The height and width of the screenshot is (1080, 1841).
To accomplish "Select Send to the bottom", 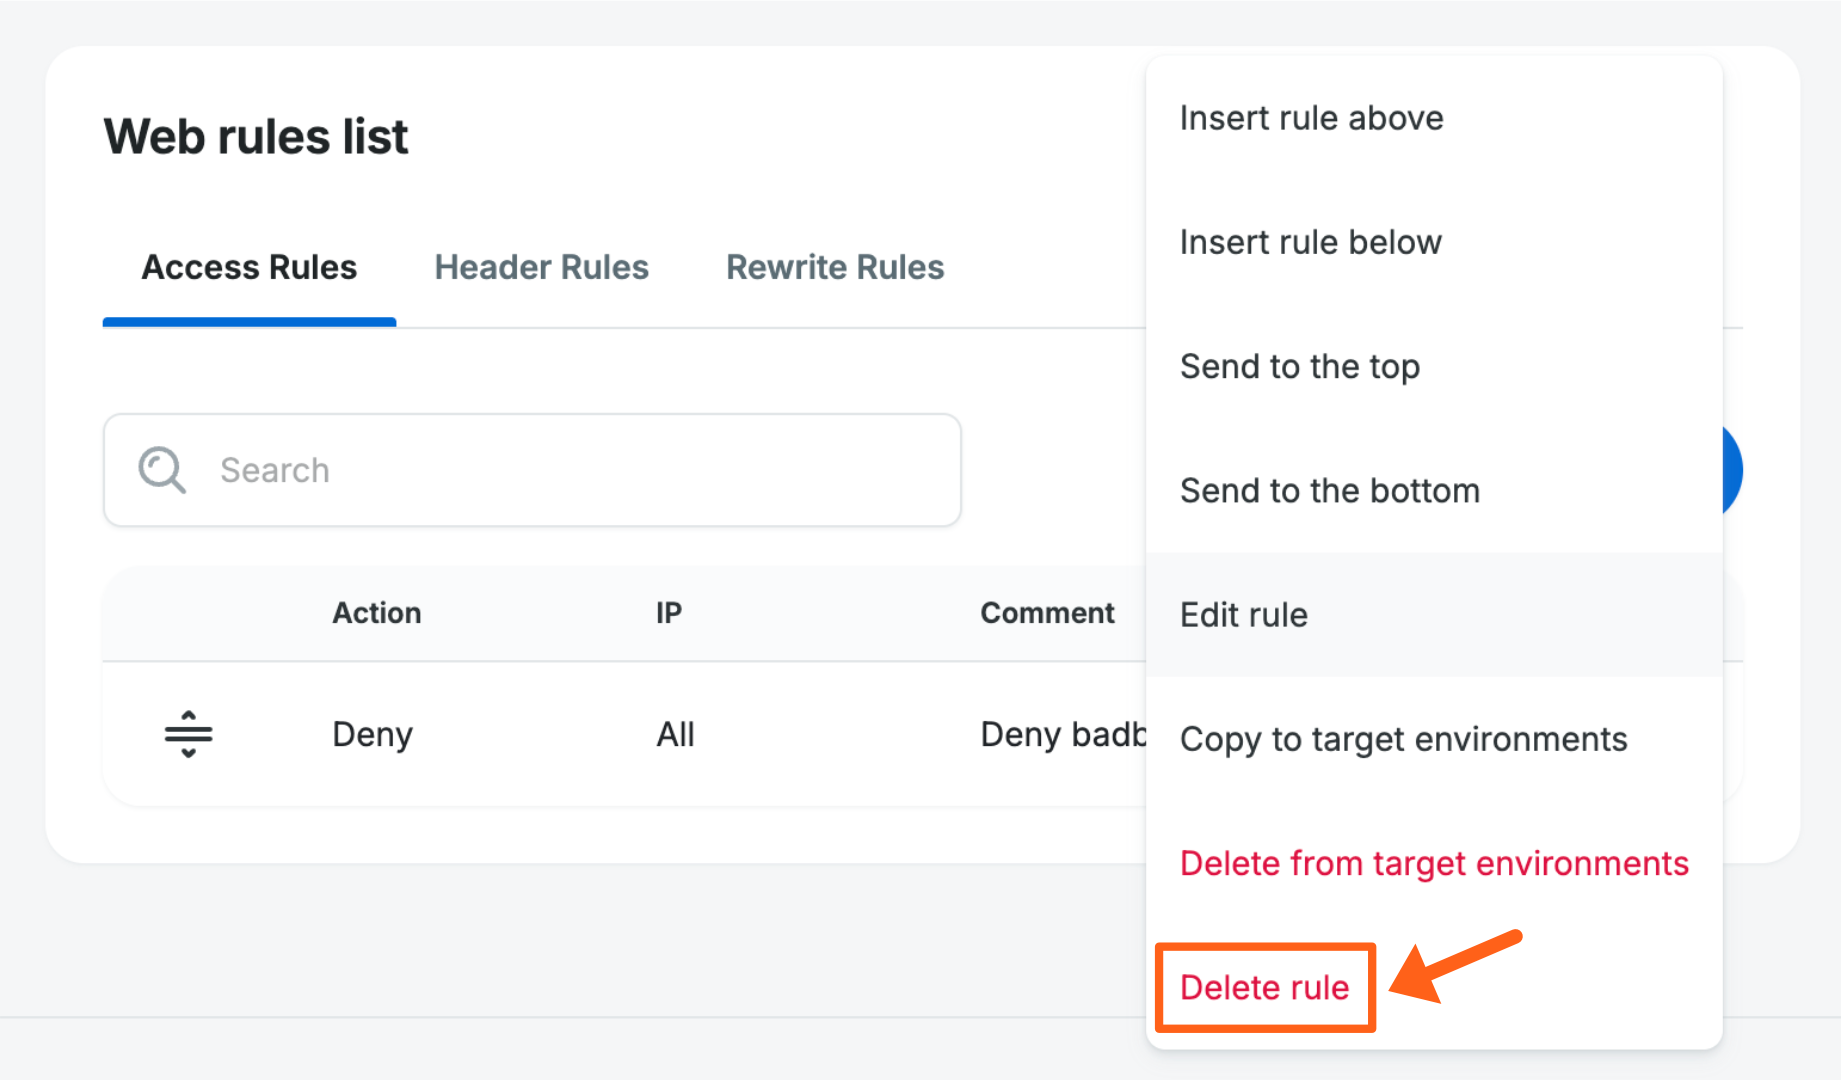I will click(x=1329, y=490).
